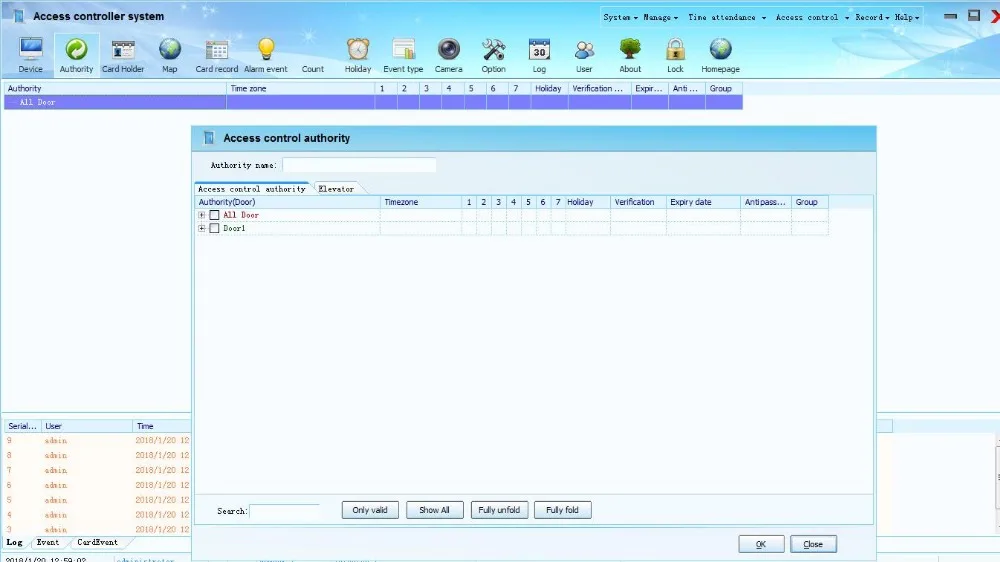This screenshot has height=562, width=1000.
Task: Open the Option tools icon
Action: pos(494,55)
